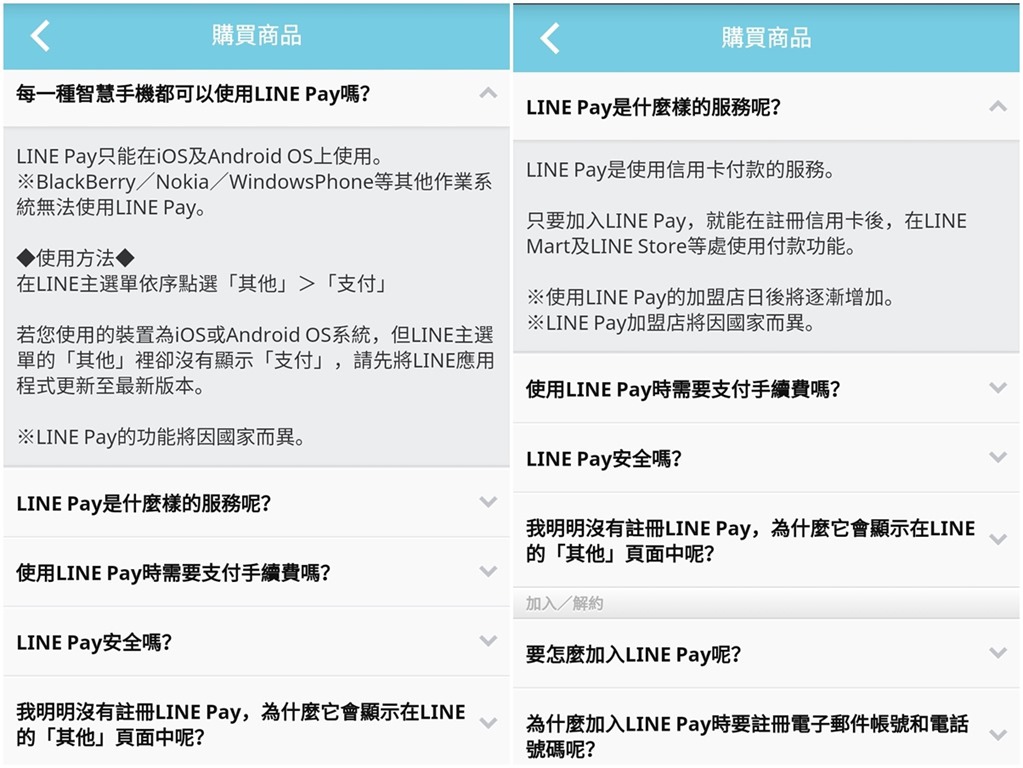Tap 要怎麼加入LINE Pay呢 question text
This screenshot has width=1023, height=768.
click(634, 654)
